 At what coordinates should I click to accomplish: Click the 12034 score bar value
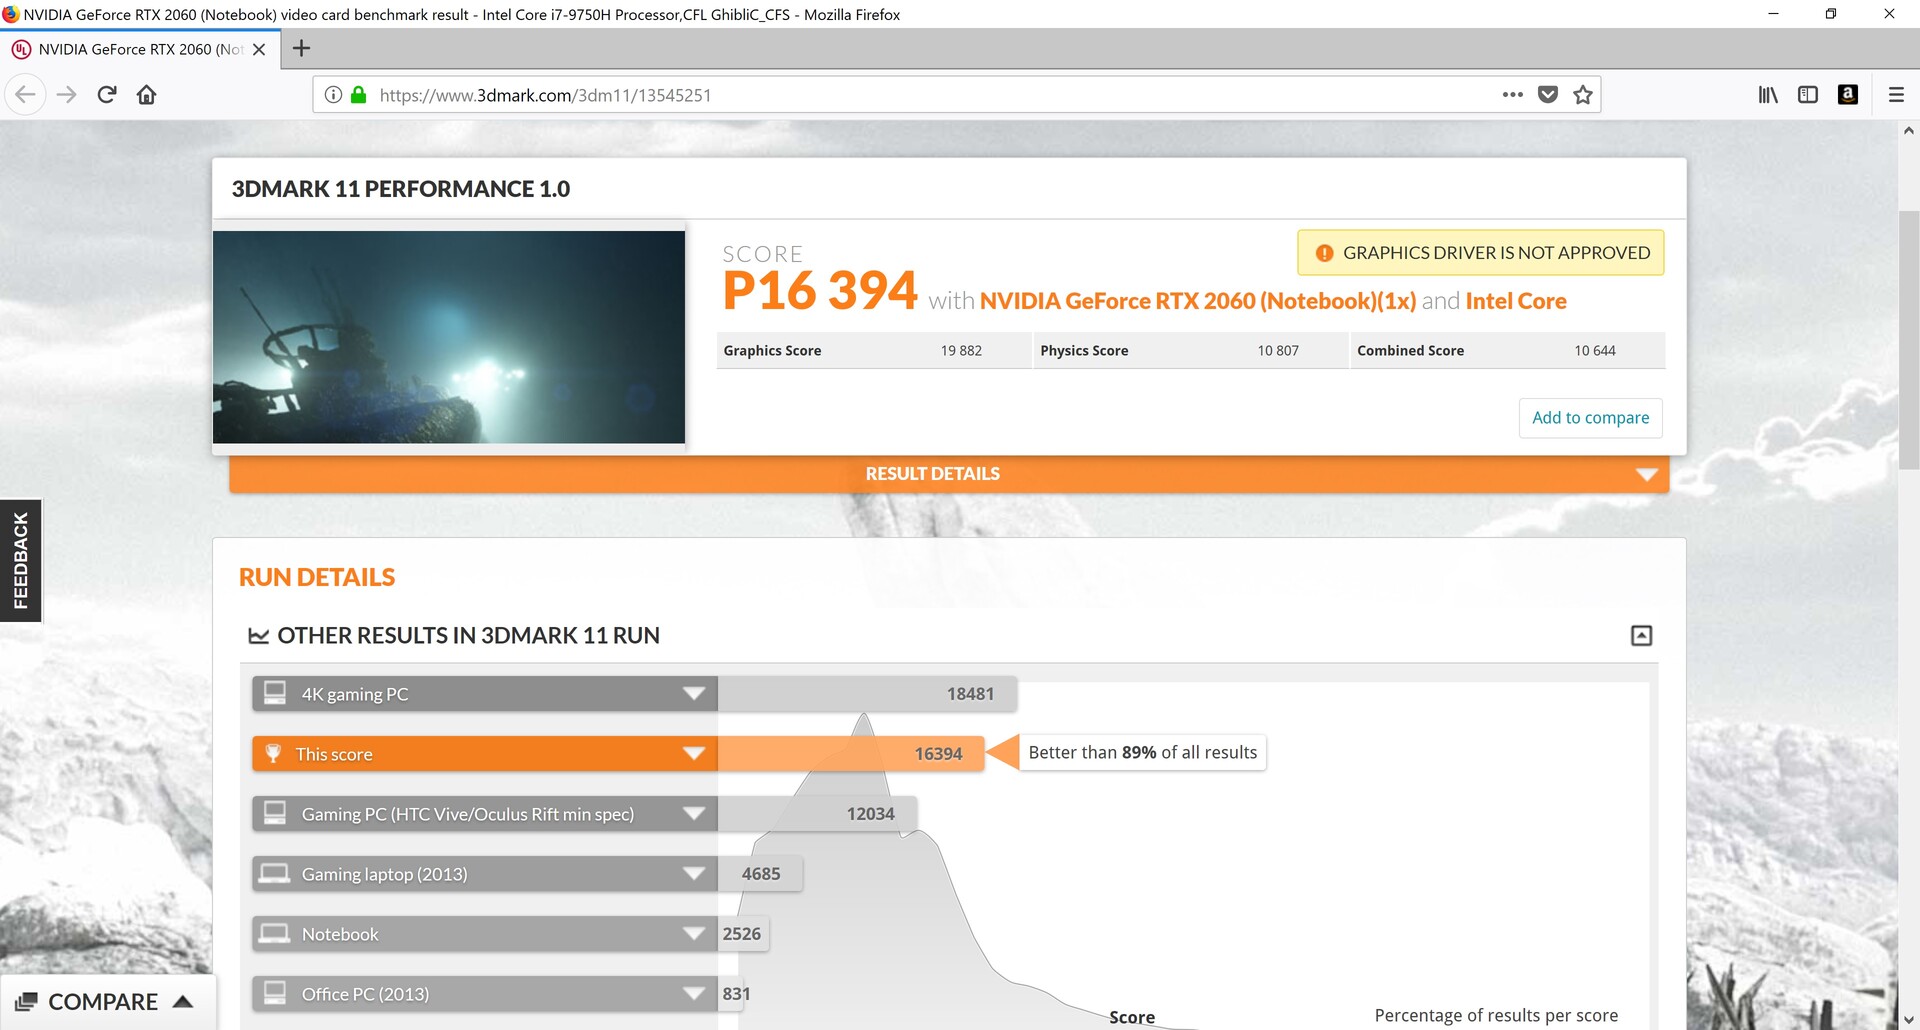tap(870, 814)
